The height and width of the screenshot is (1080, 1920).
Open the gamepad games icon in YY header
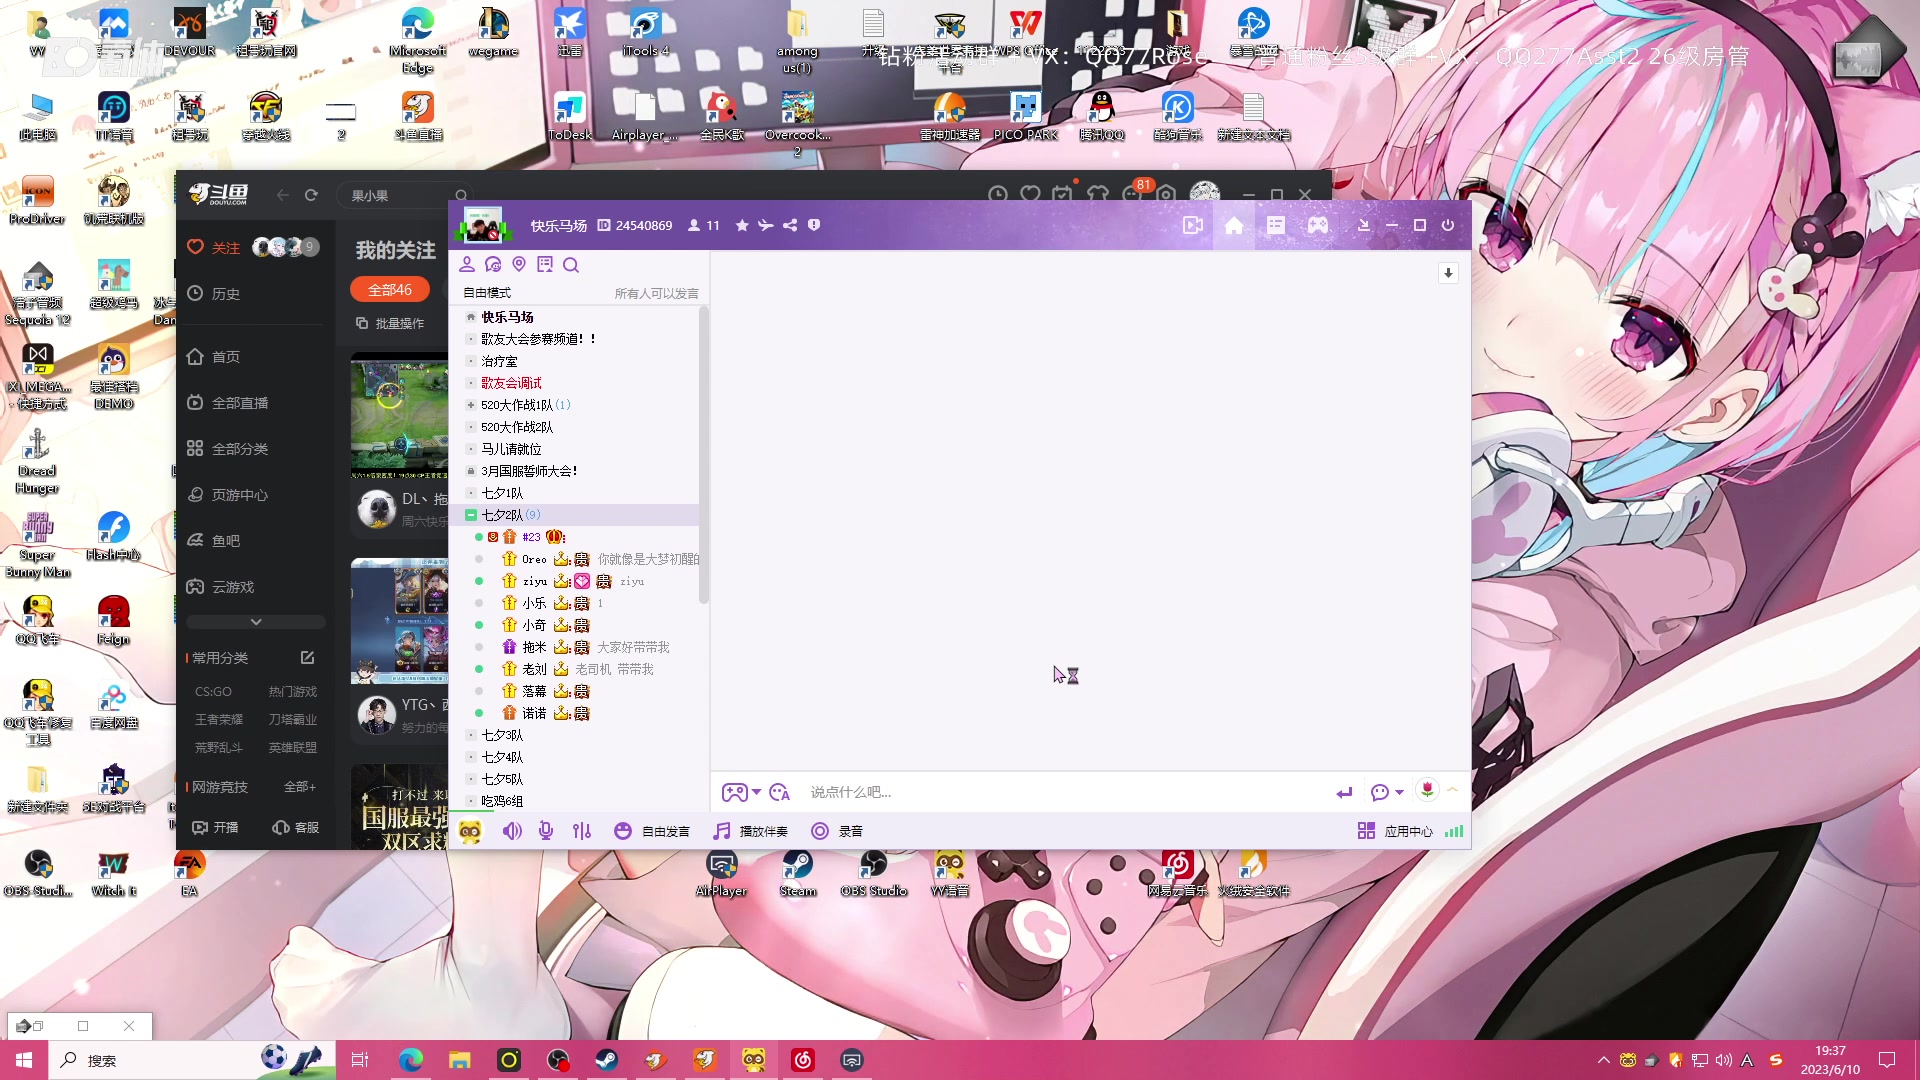[1318, 226]
